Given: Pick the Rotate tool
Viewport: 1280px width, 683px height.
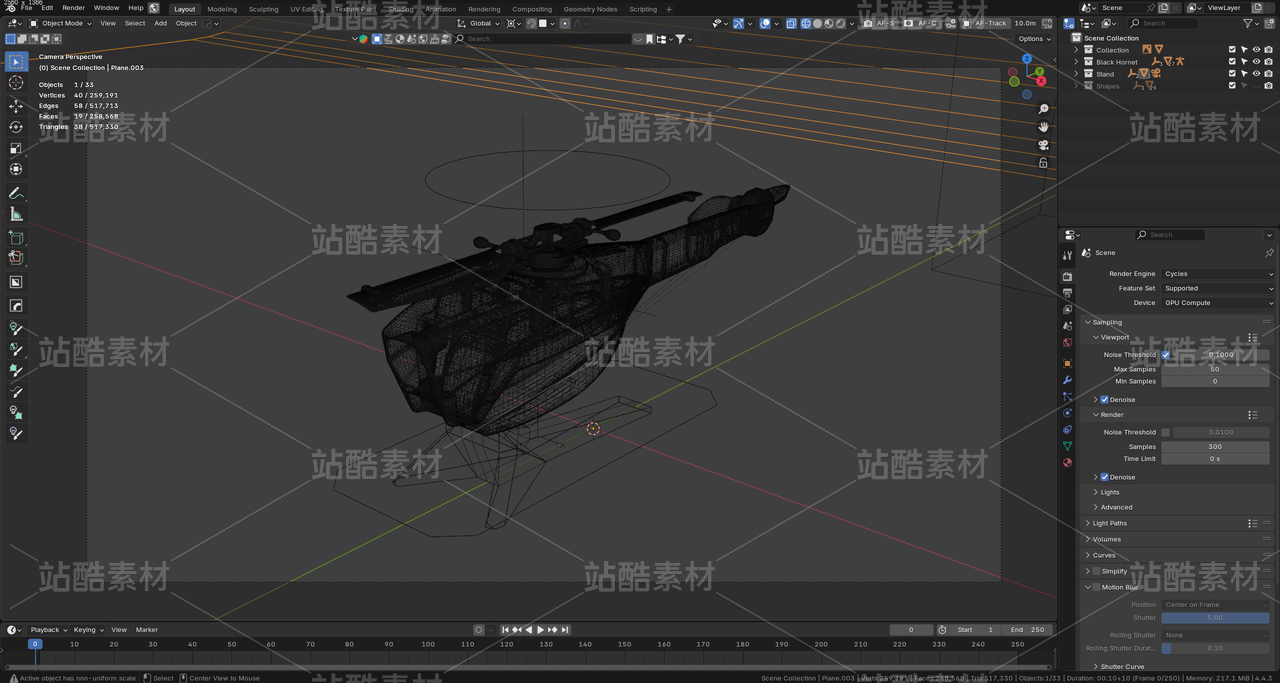Looking at the screenshot, I should (x=16, y=127).
